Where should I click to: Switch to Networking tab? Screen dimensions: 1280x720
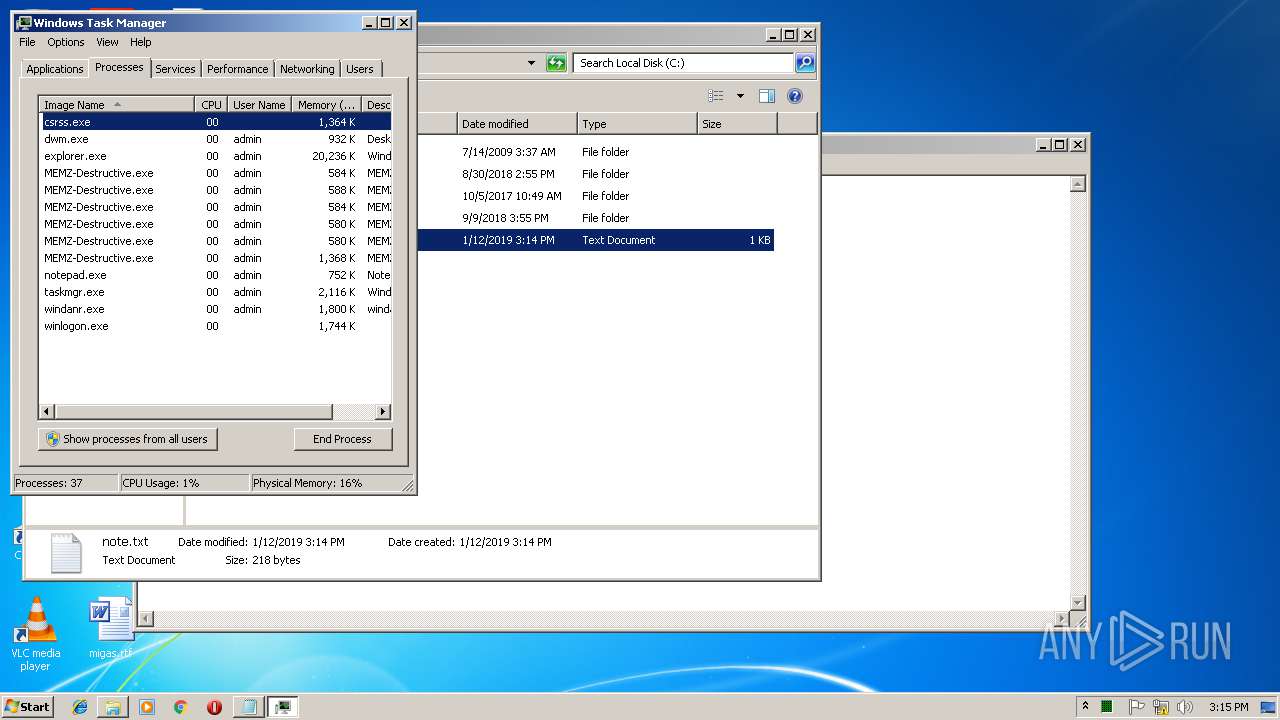point(307,69)
